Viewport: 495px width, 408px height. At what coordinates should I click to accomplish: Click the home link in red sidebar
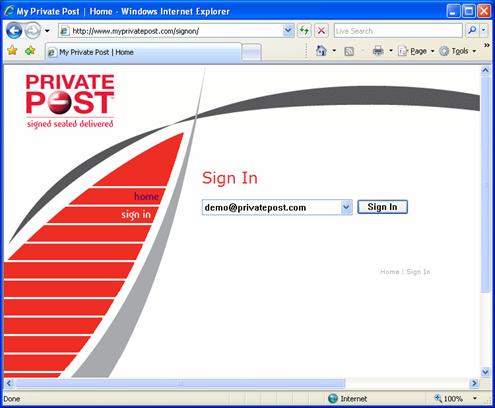[x=146, y=196]
